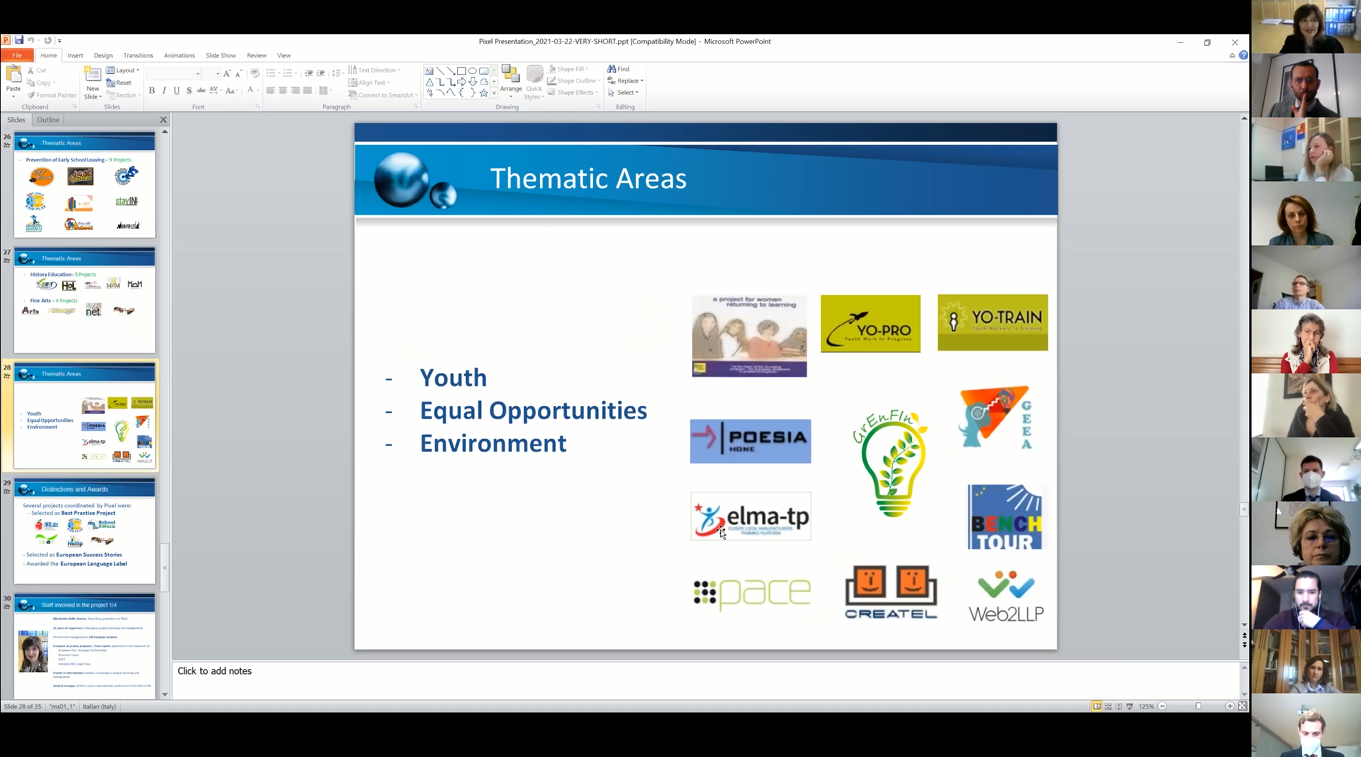The width and height of the screenshot is (1363, 757).
Task: Open the Layout dropdown
Action: click(122, 70)
